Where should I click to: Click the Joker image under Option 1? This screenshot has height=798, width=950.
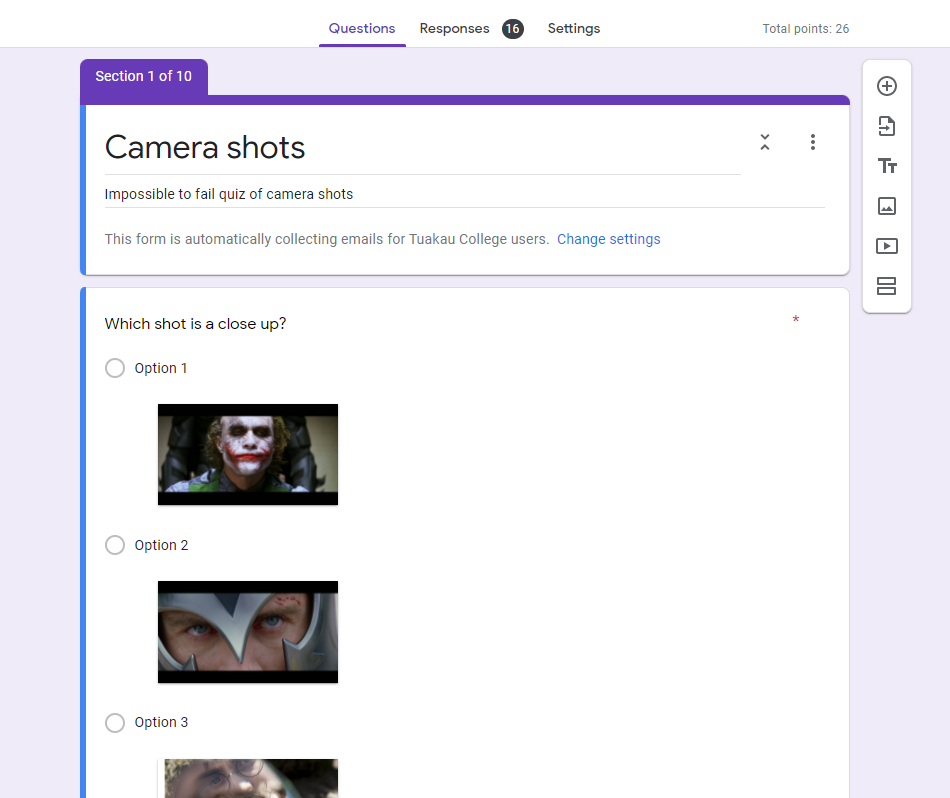[x=248, y=454]
